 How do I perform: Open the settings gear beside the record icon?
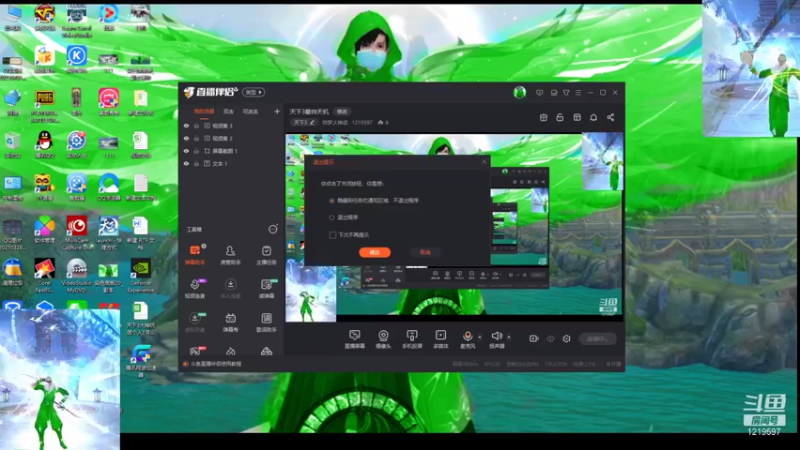[x=566, y=338]
